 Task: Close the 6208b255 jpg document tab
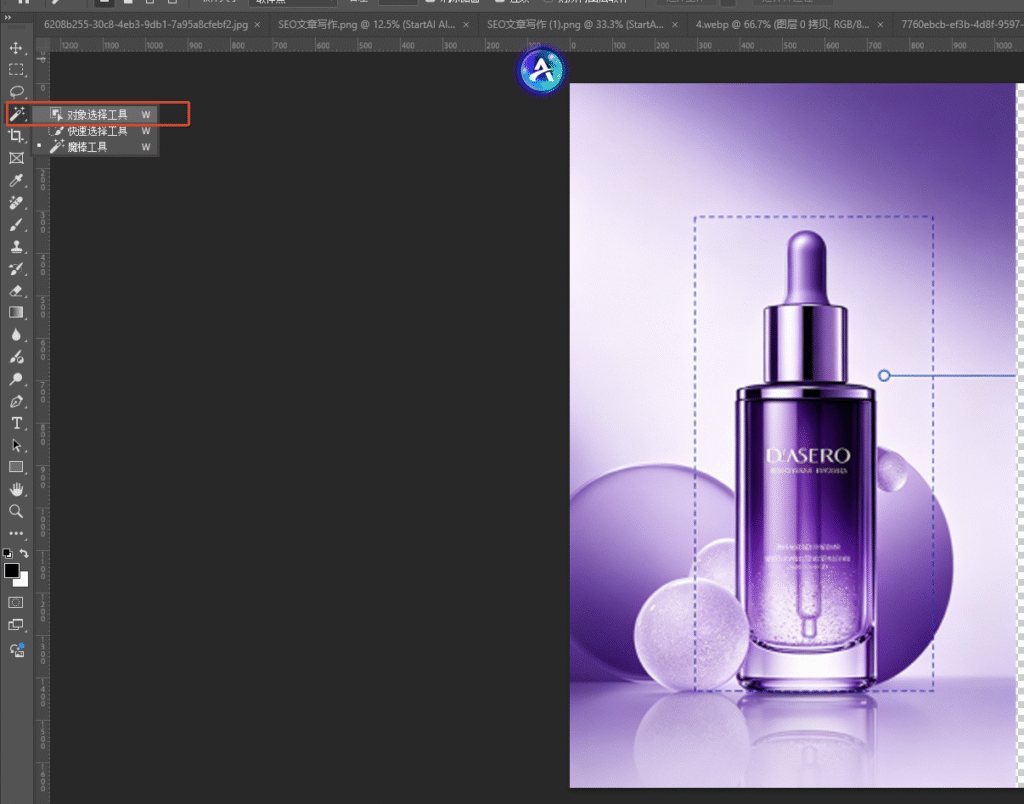coord(257,25)
